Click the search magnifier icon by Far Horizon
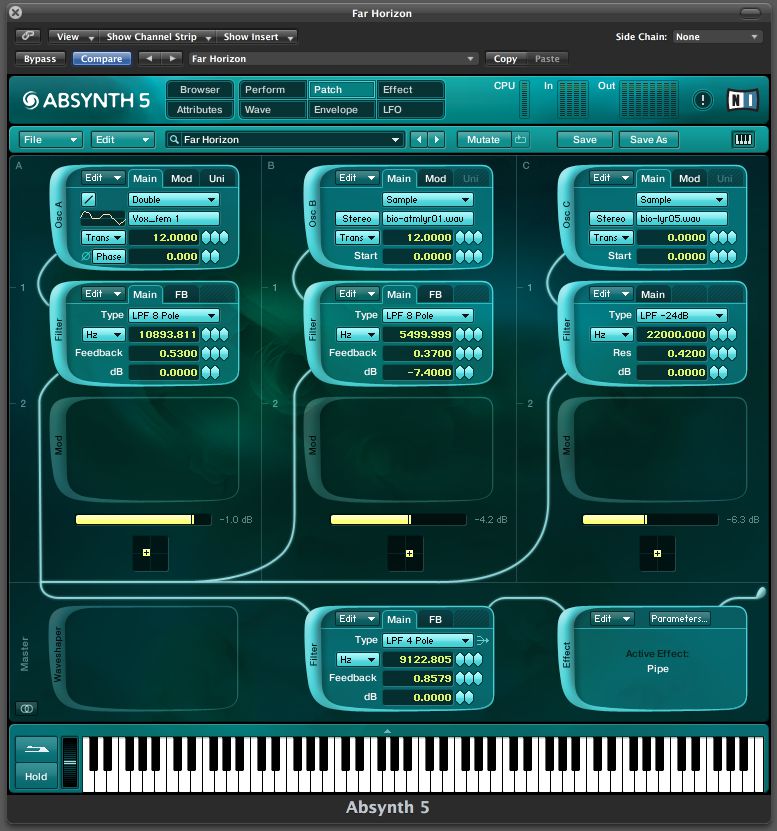The width and height of the screenshot is (777, 831). click(x=173, y=139)
